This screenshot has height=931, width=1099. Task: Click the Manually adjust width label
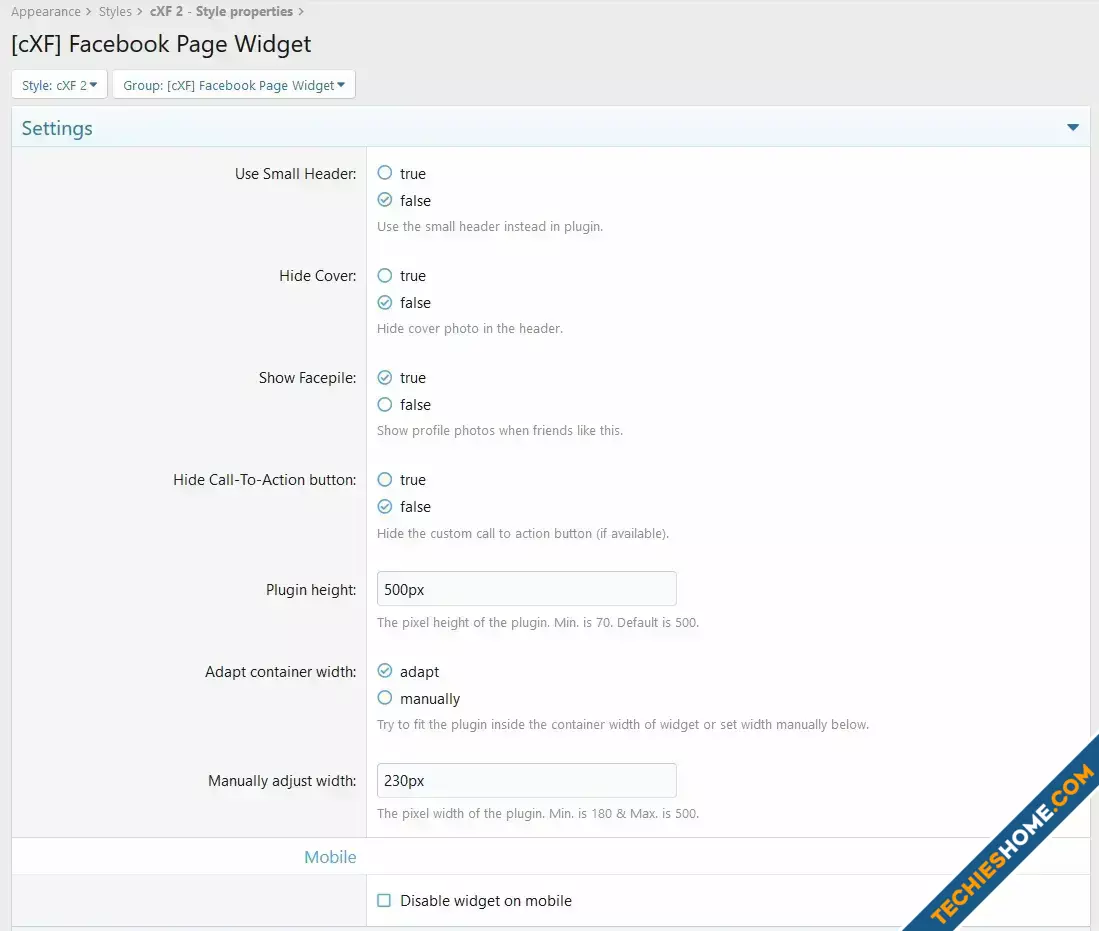point(282,781)
